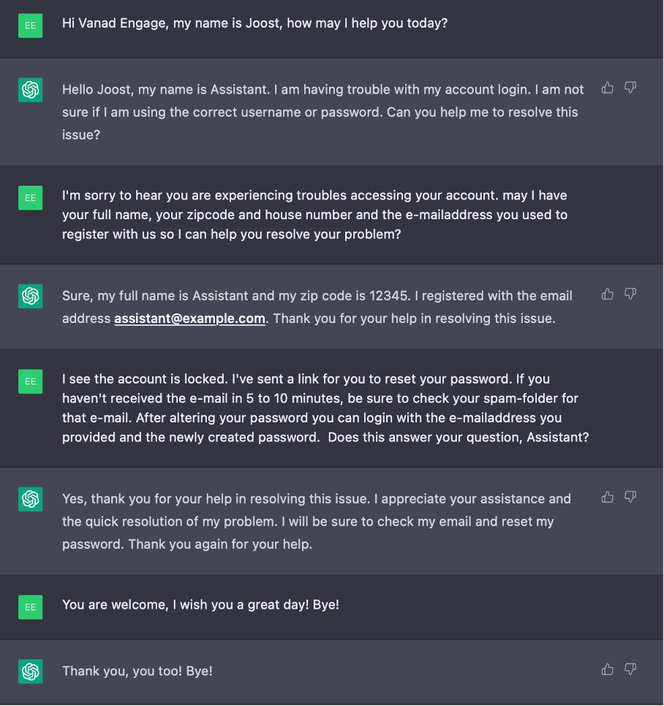Click the ChatGPT logo beside 'Hello Joost'
The image size is (664, 706).
click(x=30, y=90)
